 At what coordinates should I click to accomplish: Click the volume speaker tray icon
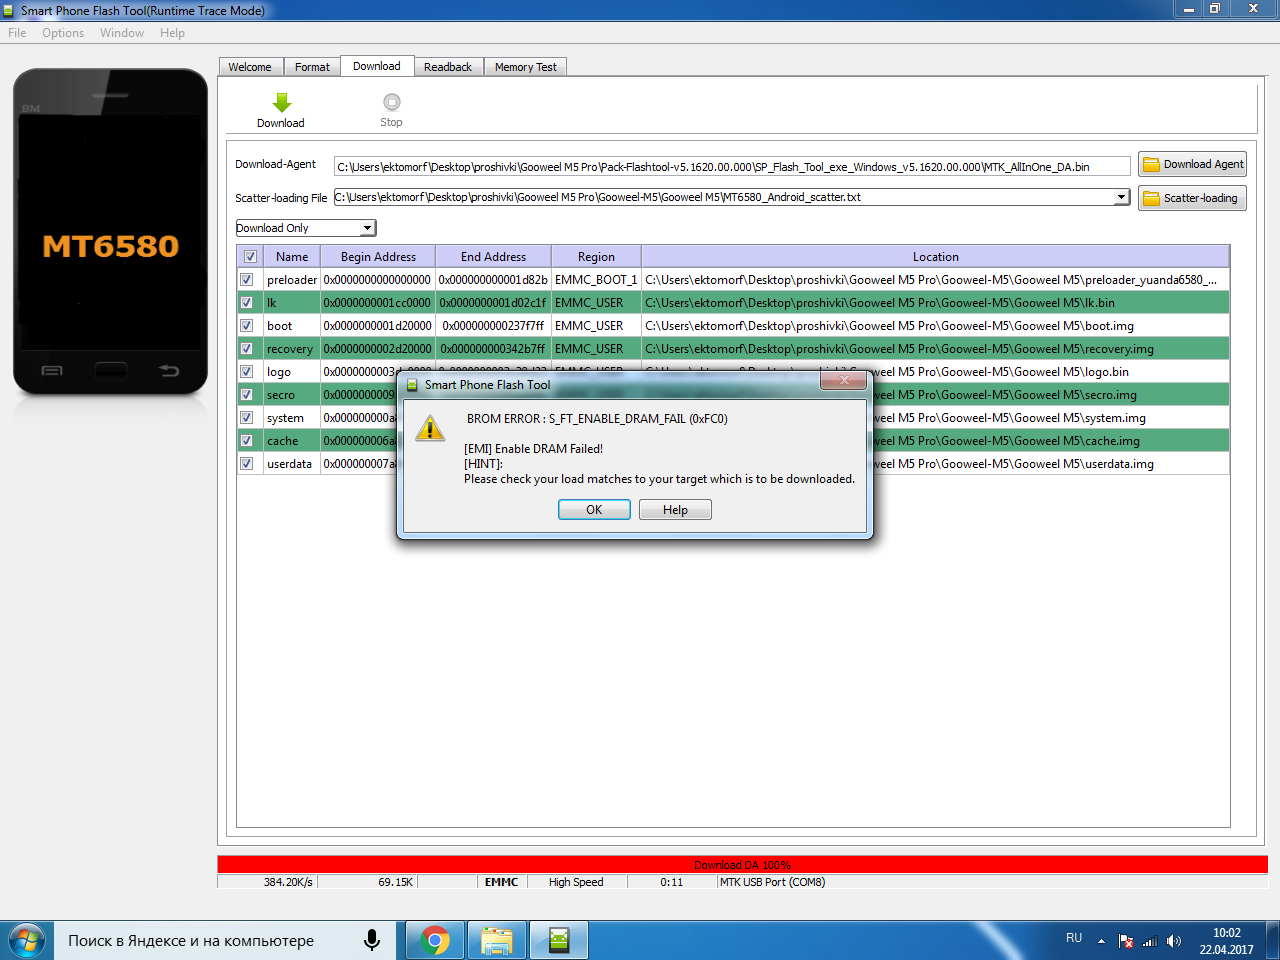point(1174,941)
